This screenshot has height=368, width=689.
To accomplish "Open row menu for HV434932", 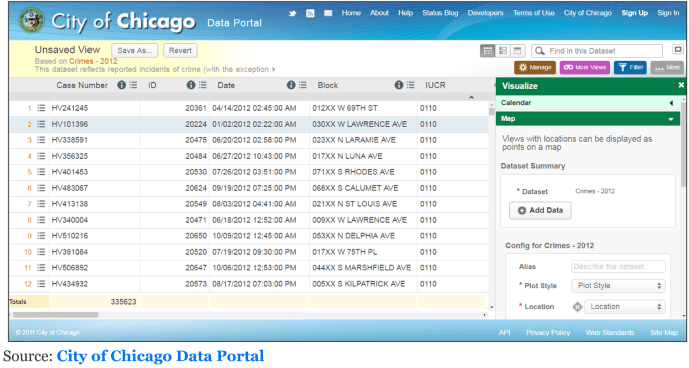I will pyautogui.click(x=41, y=284).
